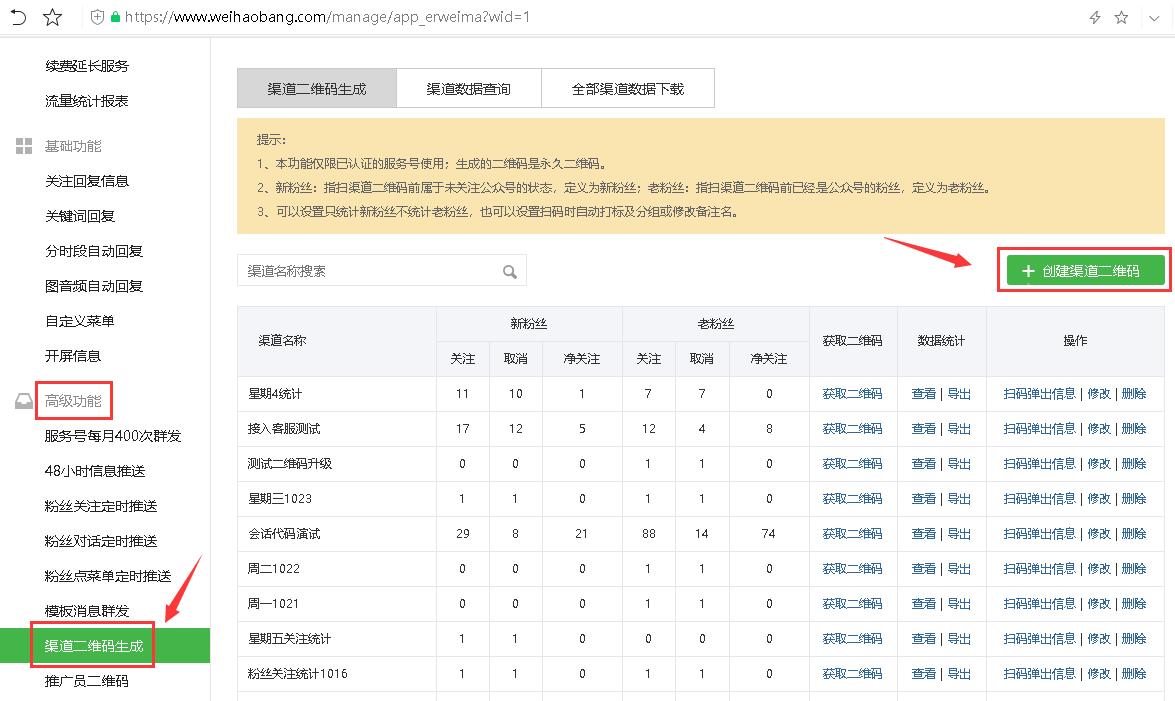Image resolution: width=1175 pixels, height=701 pixels.
Task: Open the 全部渠道数据下载 tab
Action: point(628,88)
